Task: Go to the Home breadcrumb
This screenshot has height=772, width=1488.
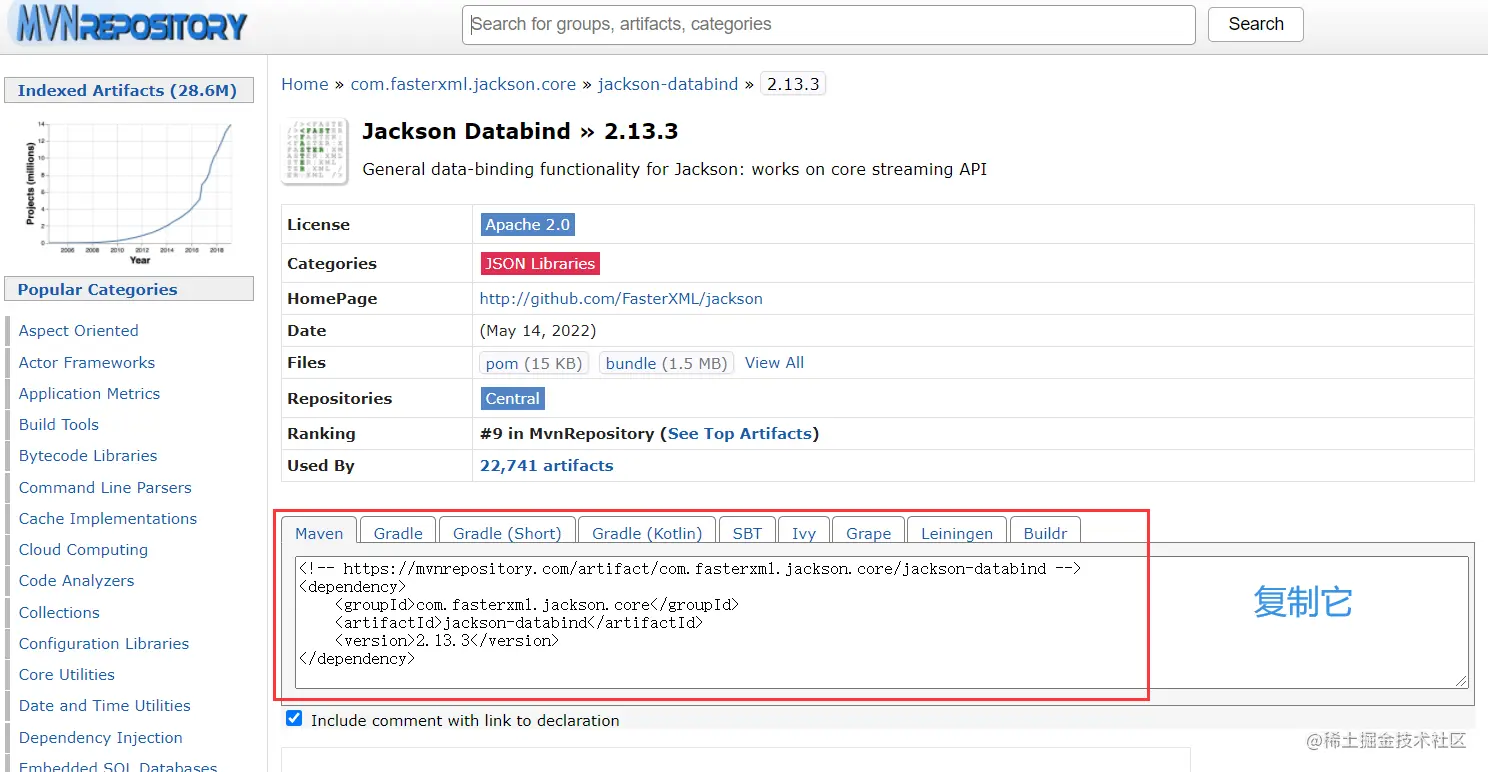Action: [x=305, y=84]
